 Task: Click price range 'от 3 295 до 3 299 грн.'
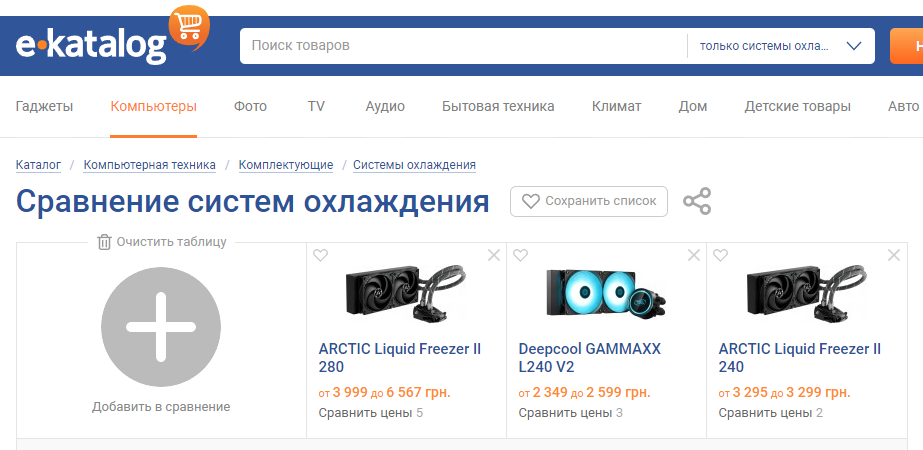pos(785,393)
